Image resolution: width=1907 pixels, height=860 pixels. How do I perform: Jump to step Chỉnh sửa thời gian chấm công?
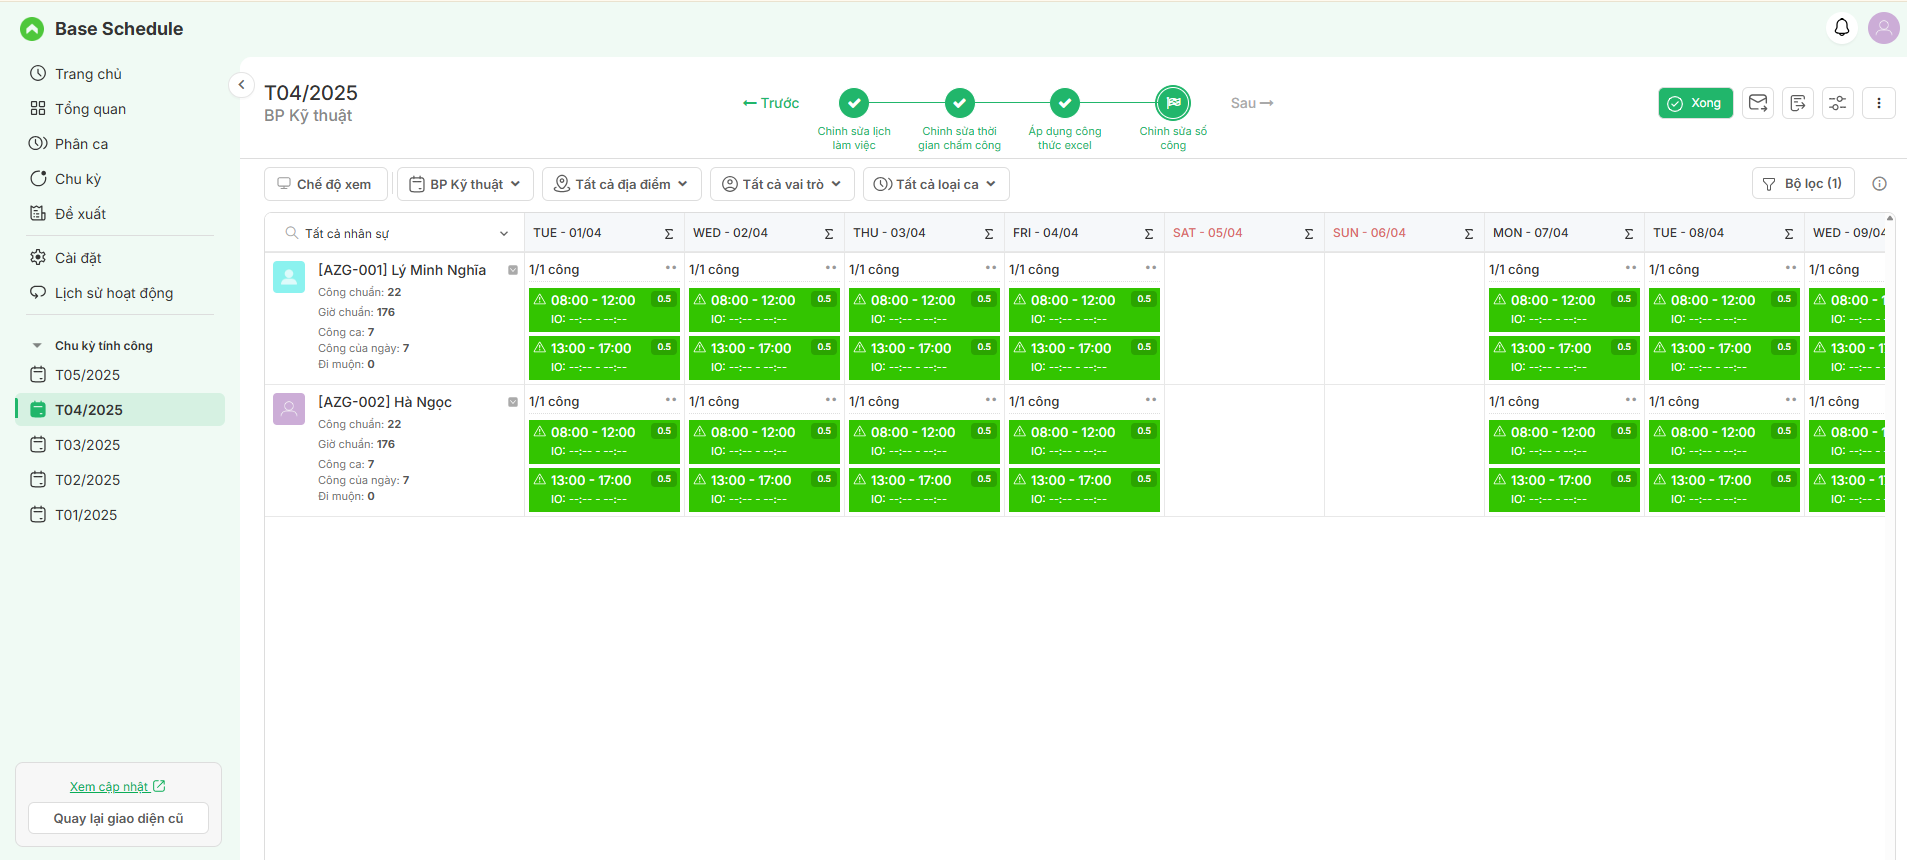(960, 103)
